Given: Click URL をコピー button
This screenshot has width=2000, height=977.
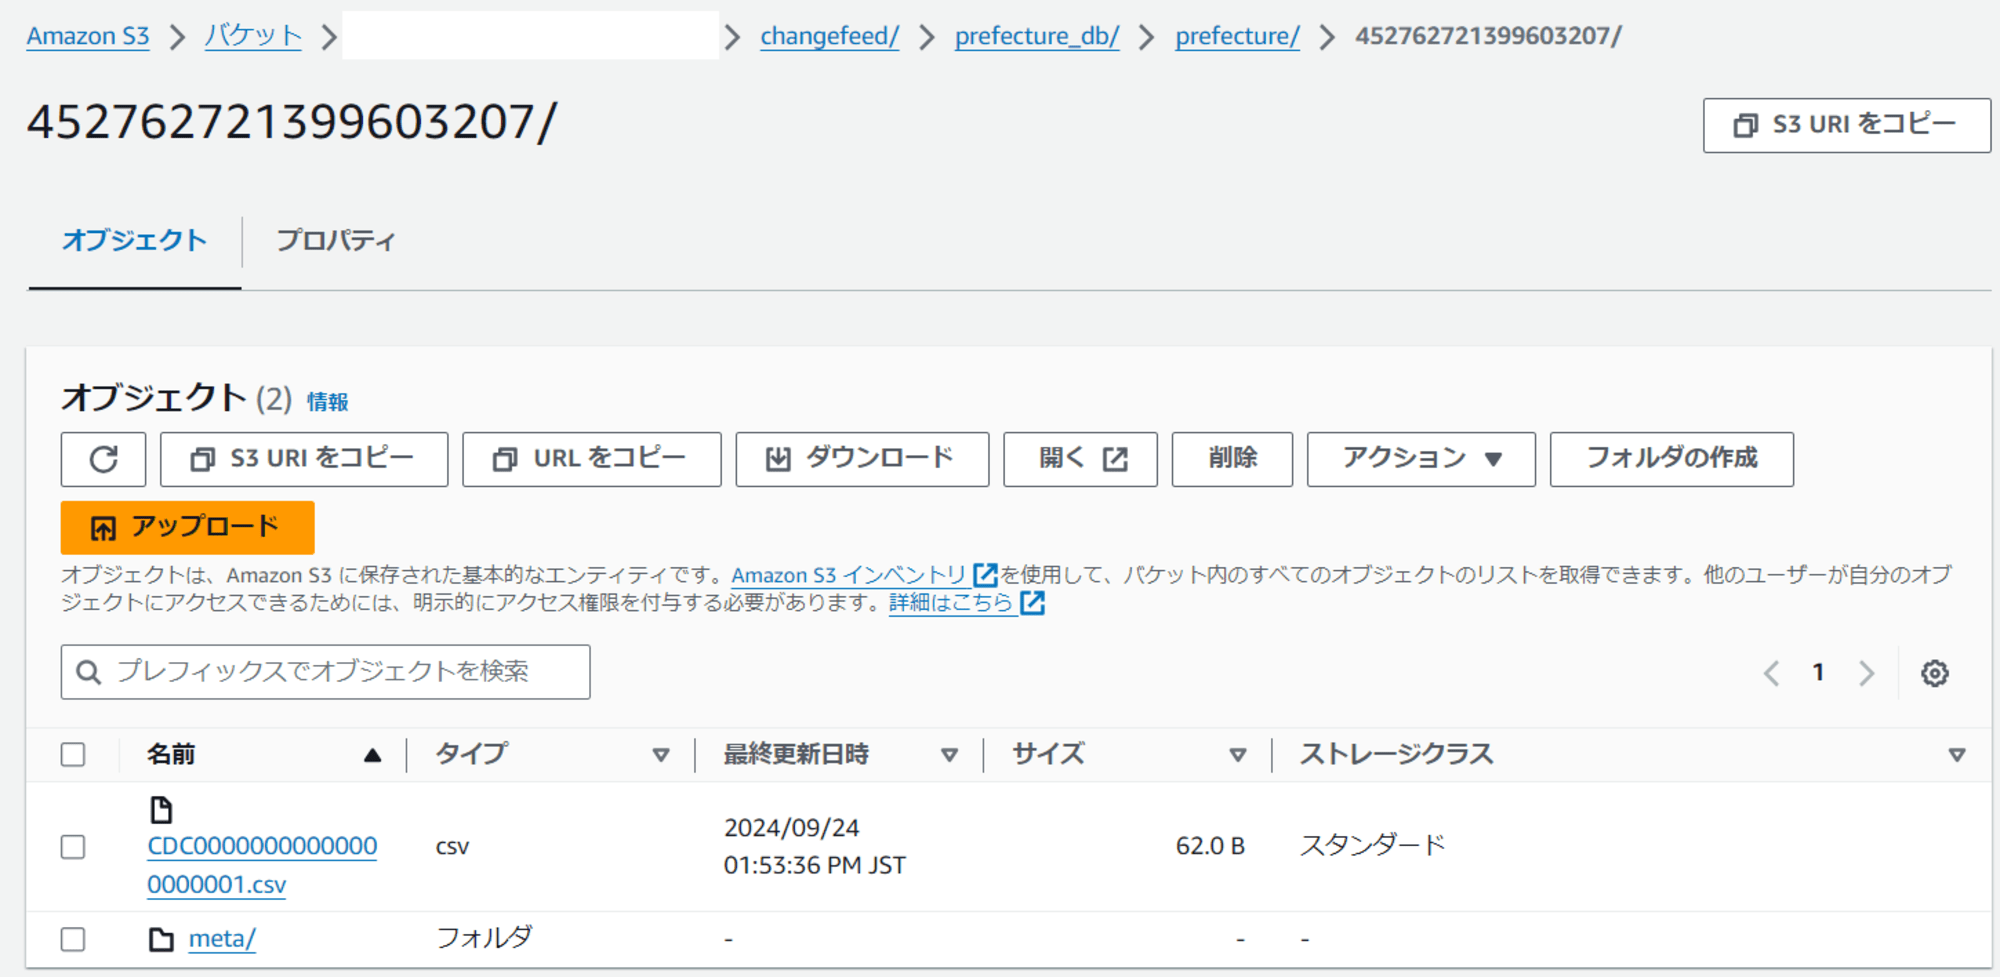Looking at the screenshot, I should (x=591, y=459).
